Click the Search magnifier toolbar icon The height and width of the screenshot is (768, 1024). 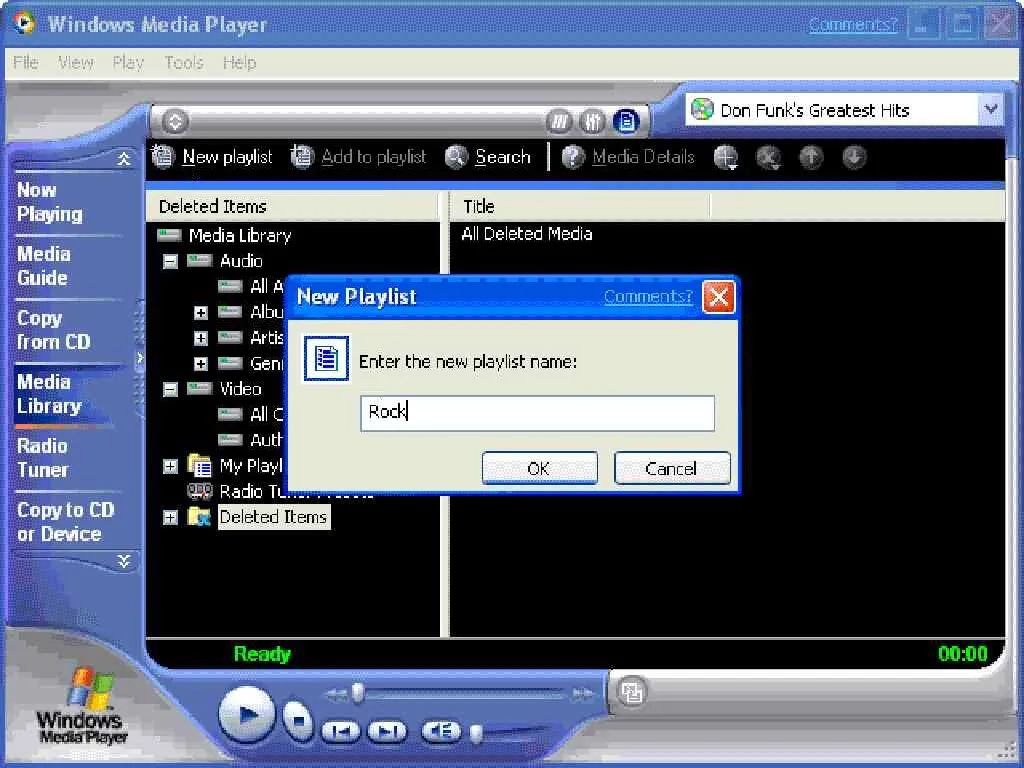click(456, 157)
